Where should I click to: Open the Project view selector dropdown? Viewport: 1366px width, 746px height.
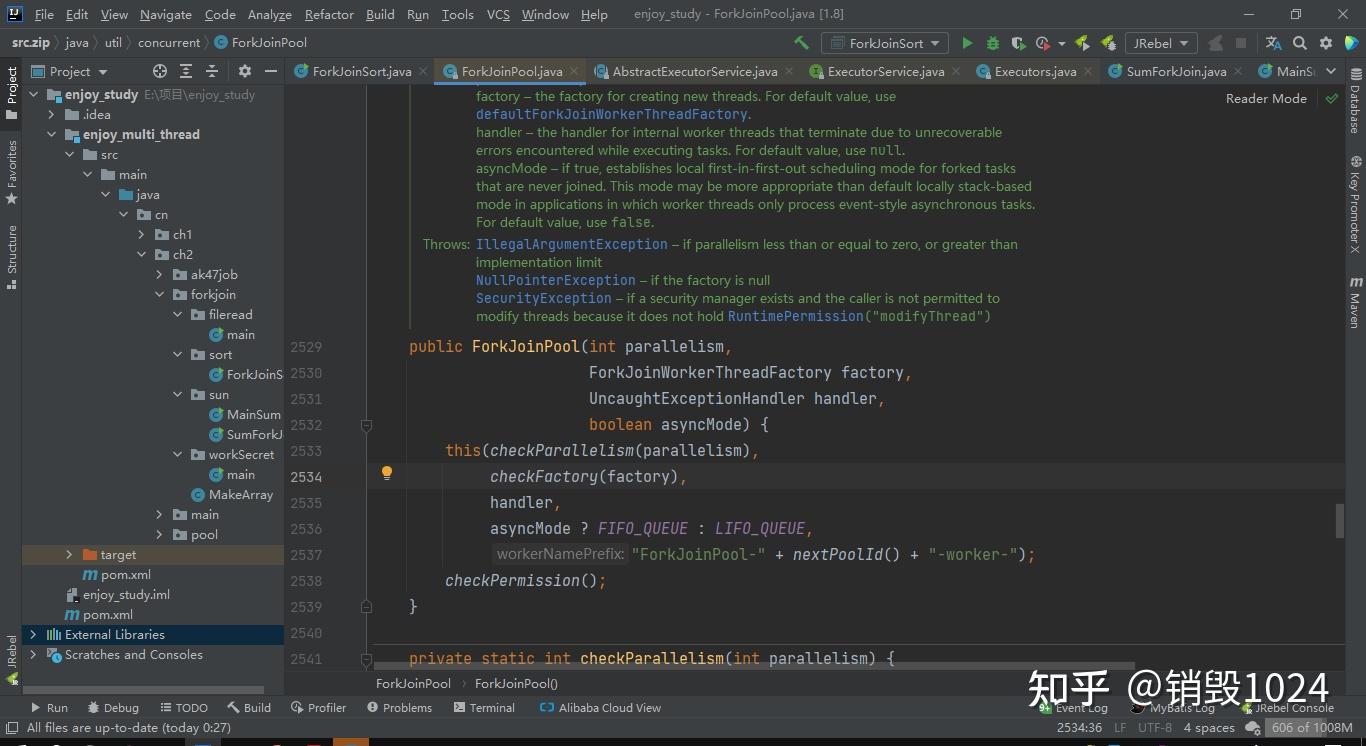click(69, 71)
